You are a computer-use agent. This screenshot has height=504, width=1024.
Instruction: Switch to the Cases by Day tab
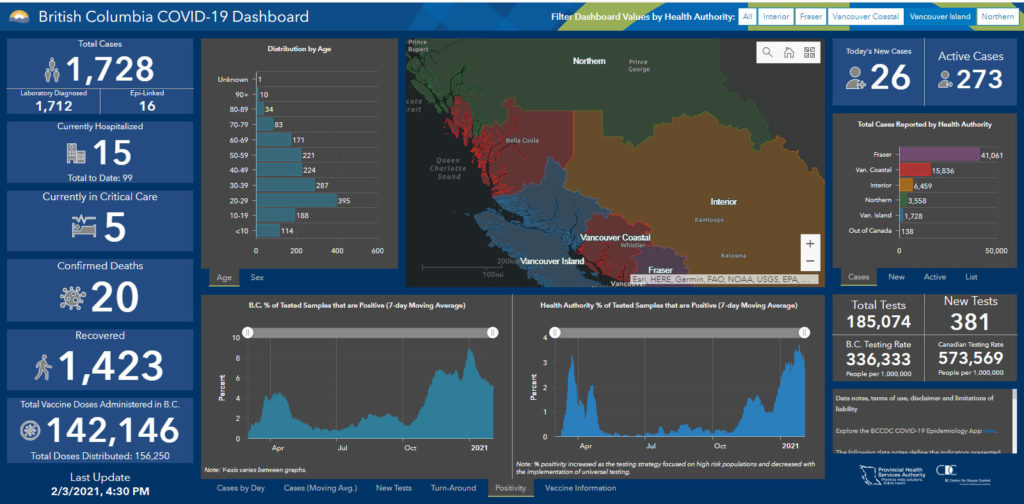[x=240, y=488]
